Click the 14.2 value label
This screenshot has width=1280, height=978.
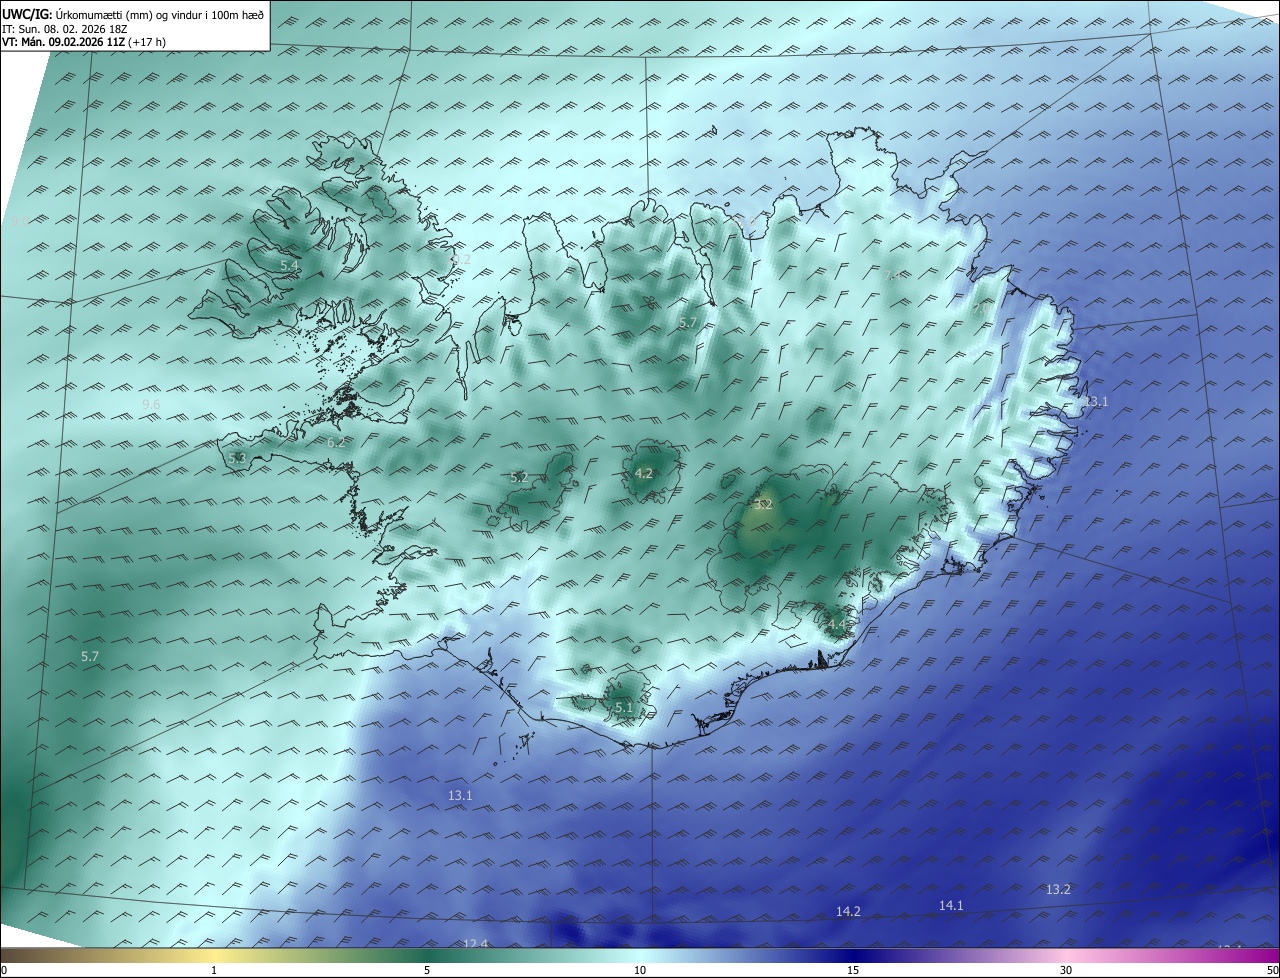848,912
